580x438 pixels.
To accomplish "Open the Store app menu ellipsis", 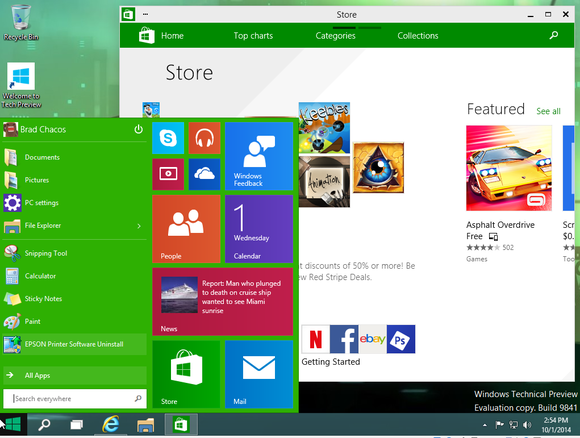I will click(145, 14).
